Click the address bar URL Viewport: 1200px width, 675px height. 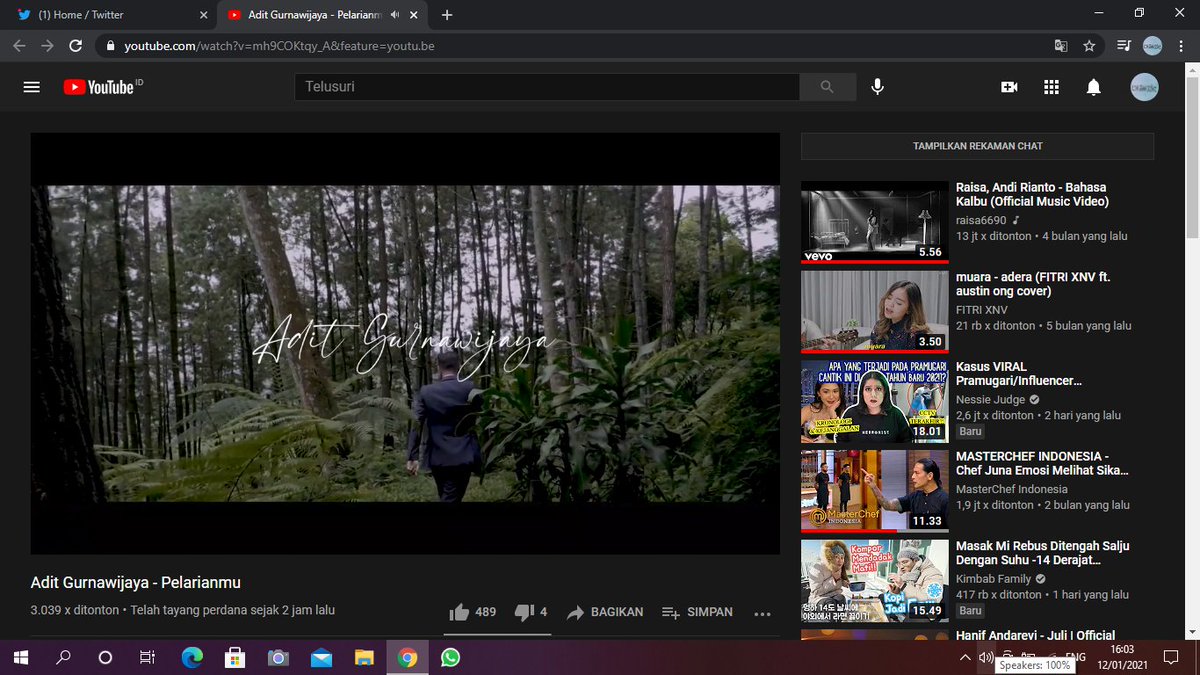(279, 46)
